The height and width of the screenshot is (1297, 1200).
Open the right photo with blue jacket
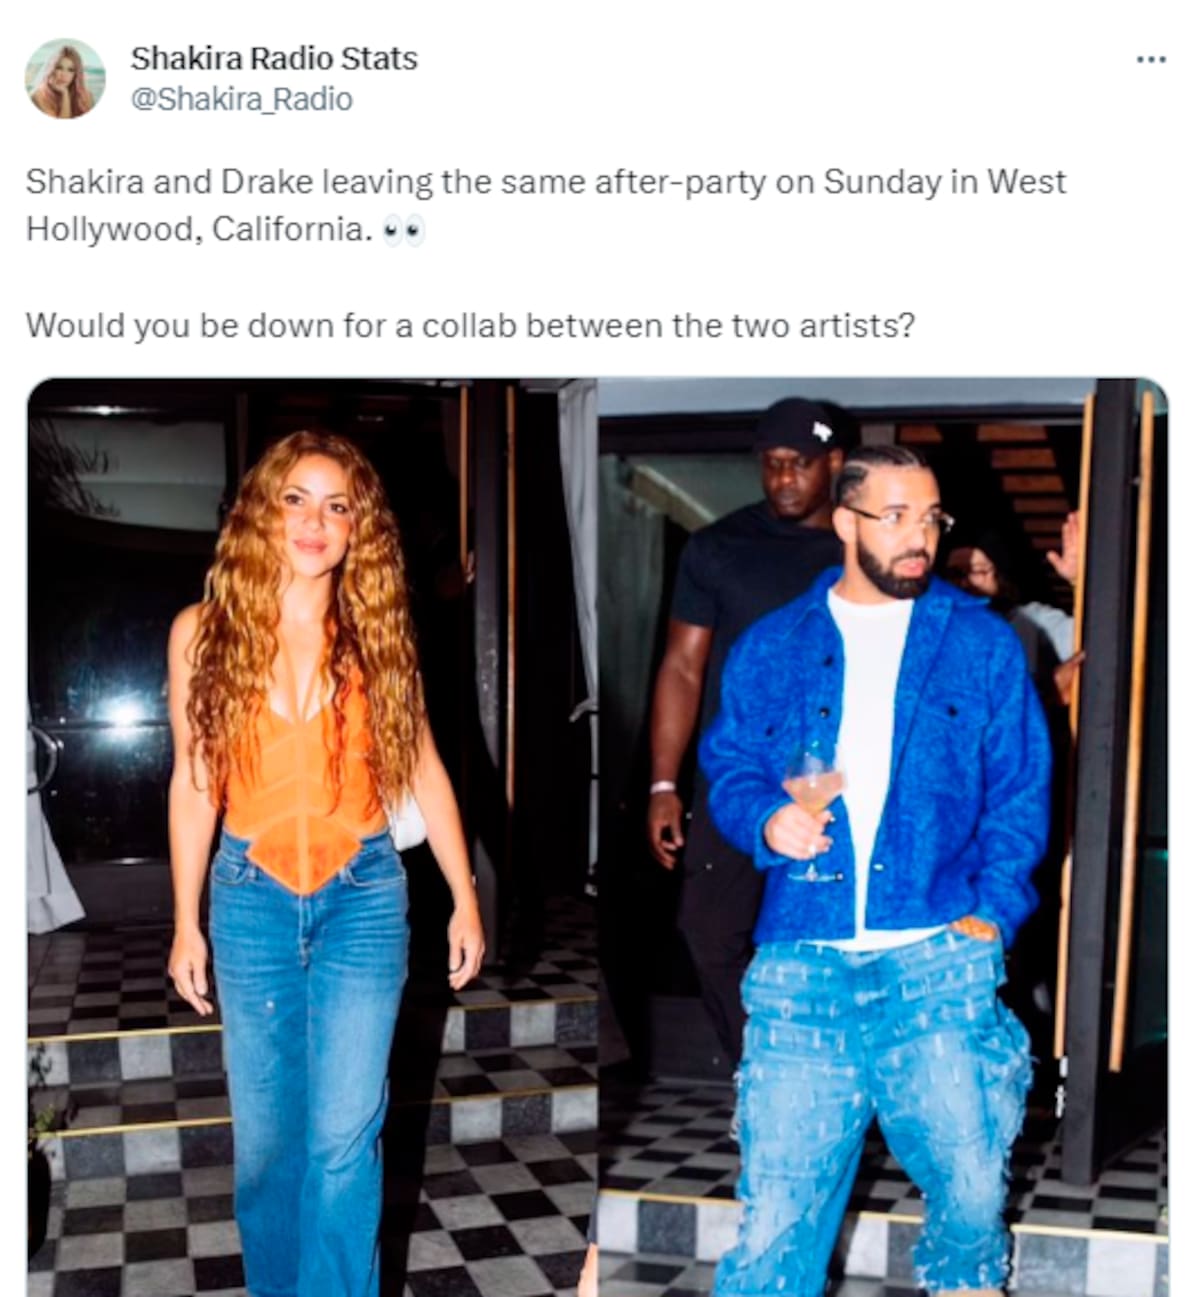883,837
